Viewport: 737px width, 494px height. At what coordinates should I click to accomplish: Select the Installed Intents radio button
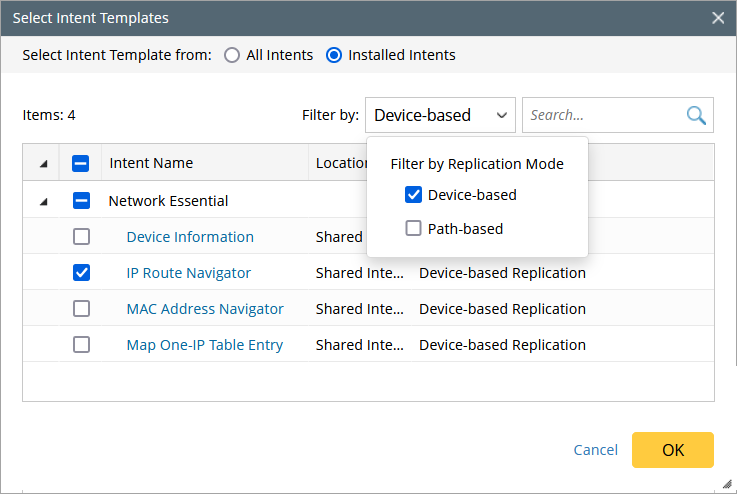pyautogui.click(x=334, y=55)
